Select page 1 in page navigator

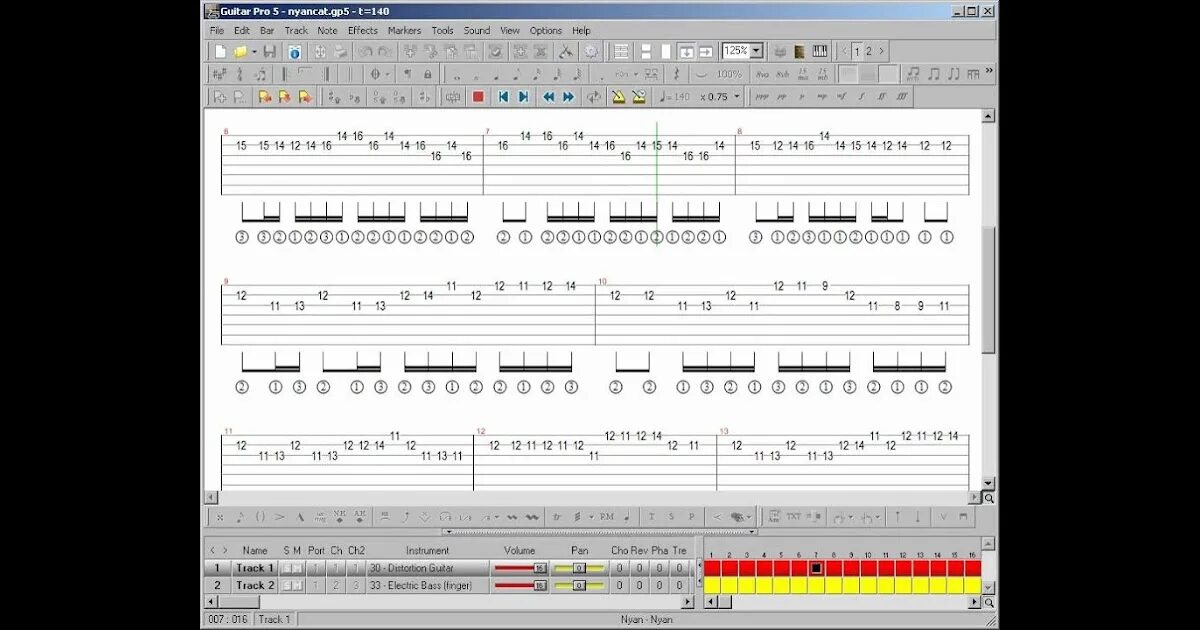coord(857,51)
